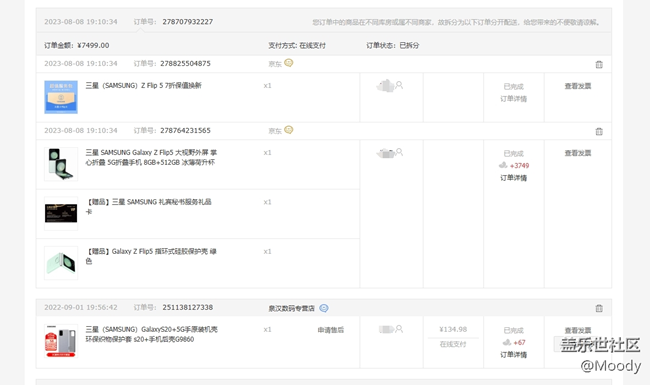The height and width of the screenshot is (385, 650).
Task: Click recipient person icon in Galaxy Z Flip5 phone row
Action: [399, 152]
